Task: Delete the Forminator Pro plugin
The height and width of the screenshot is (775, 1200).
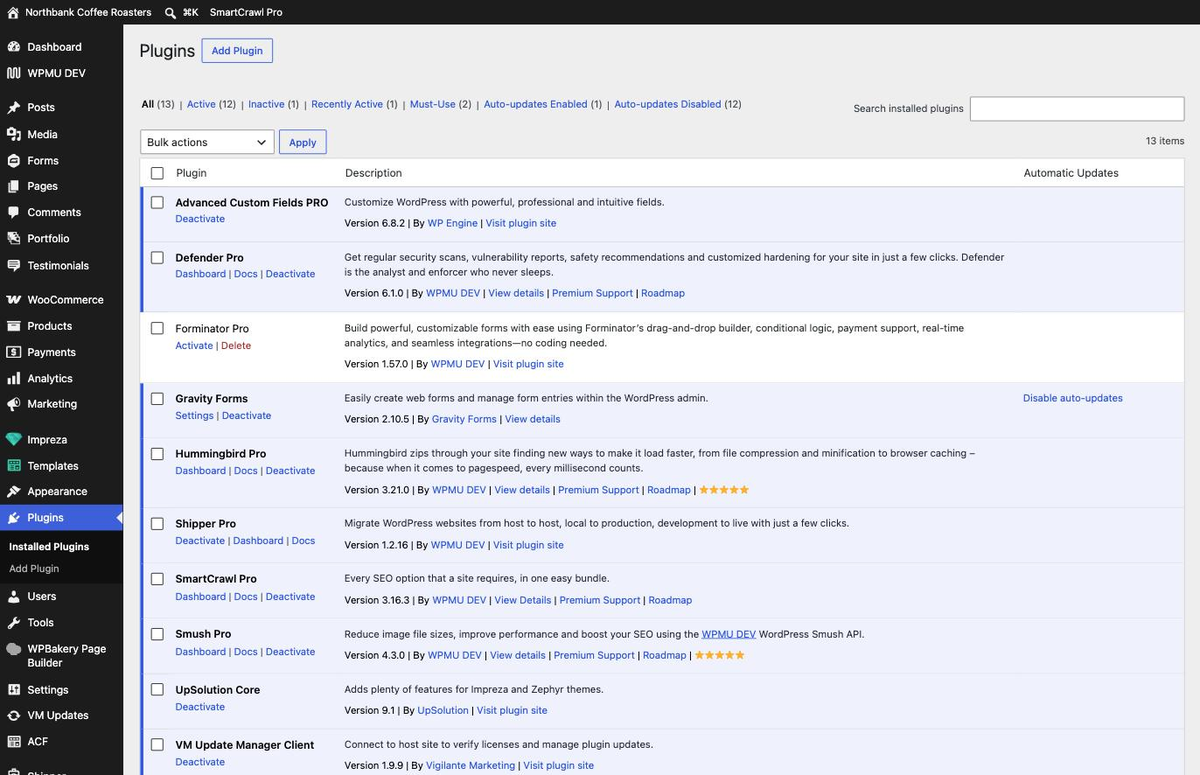Action: [x=236, y=346]
